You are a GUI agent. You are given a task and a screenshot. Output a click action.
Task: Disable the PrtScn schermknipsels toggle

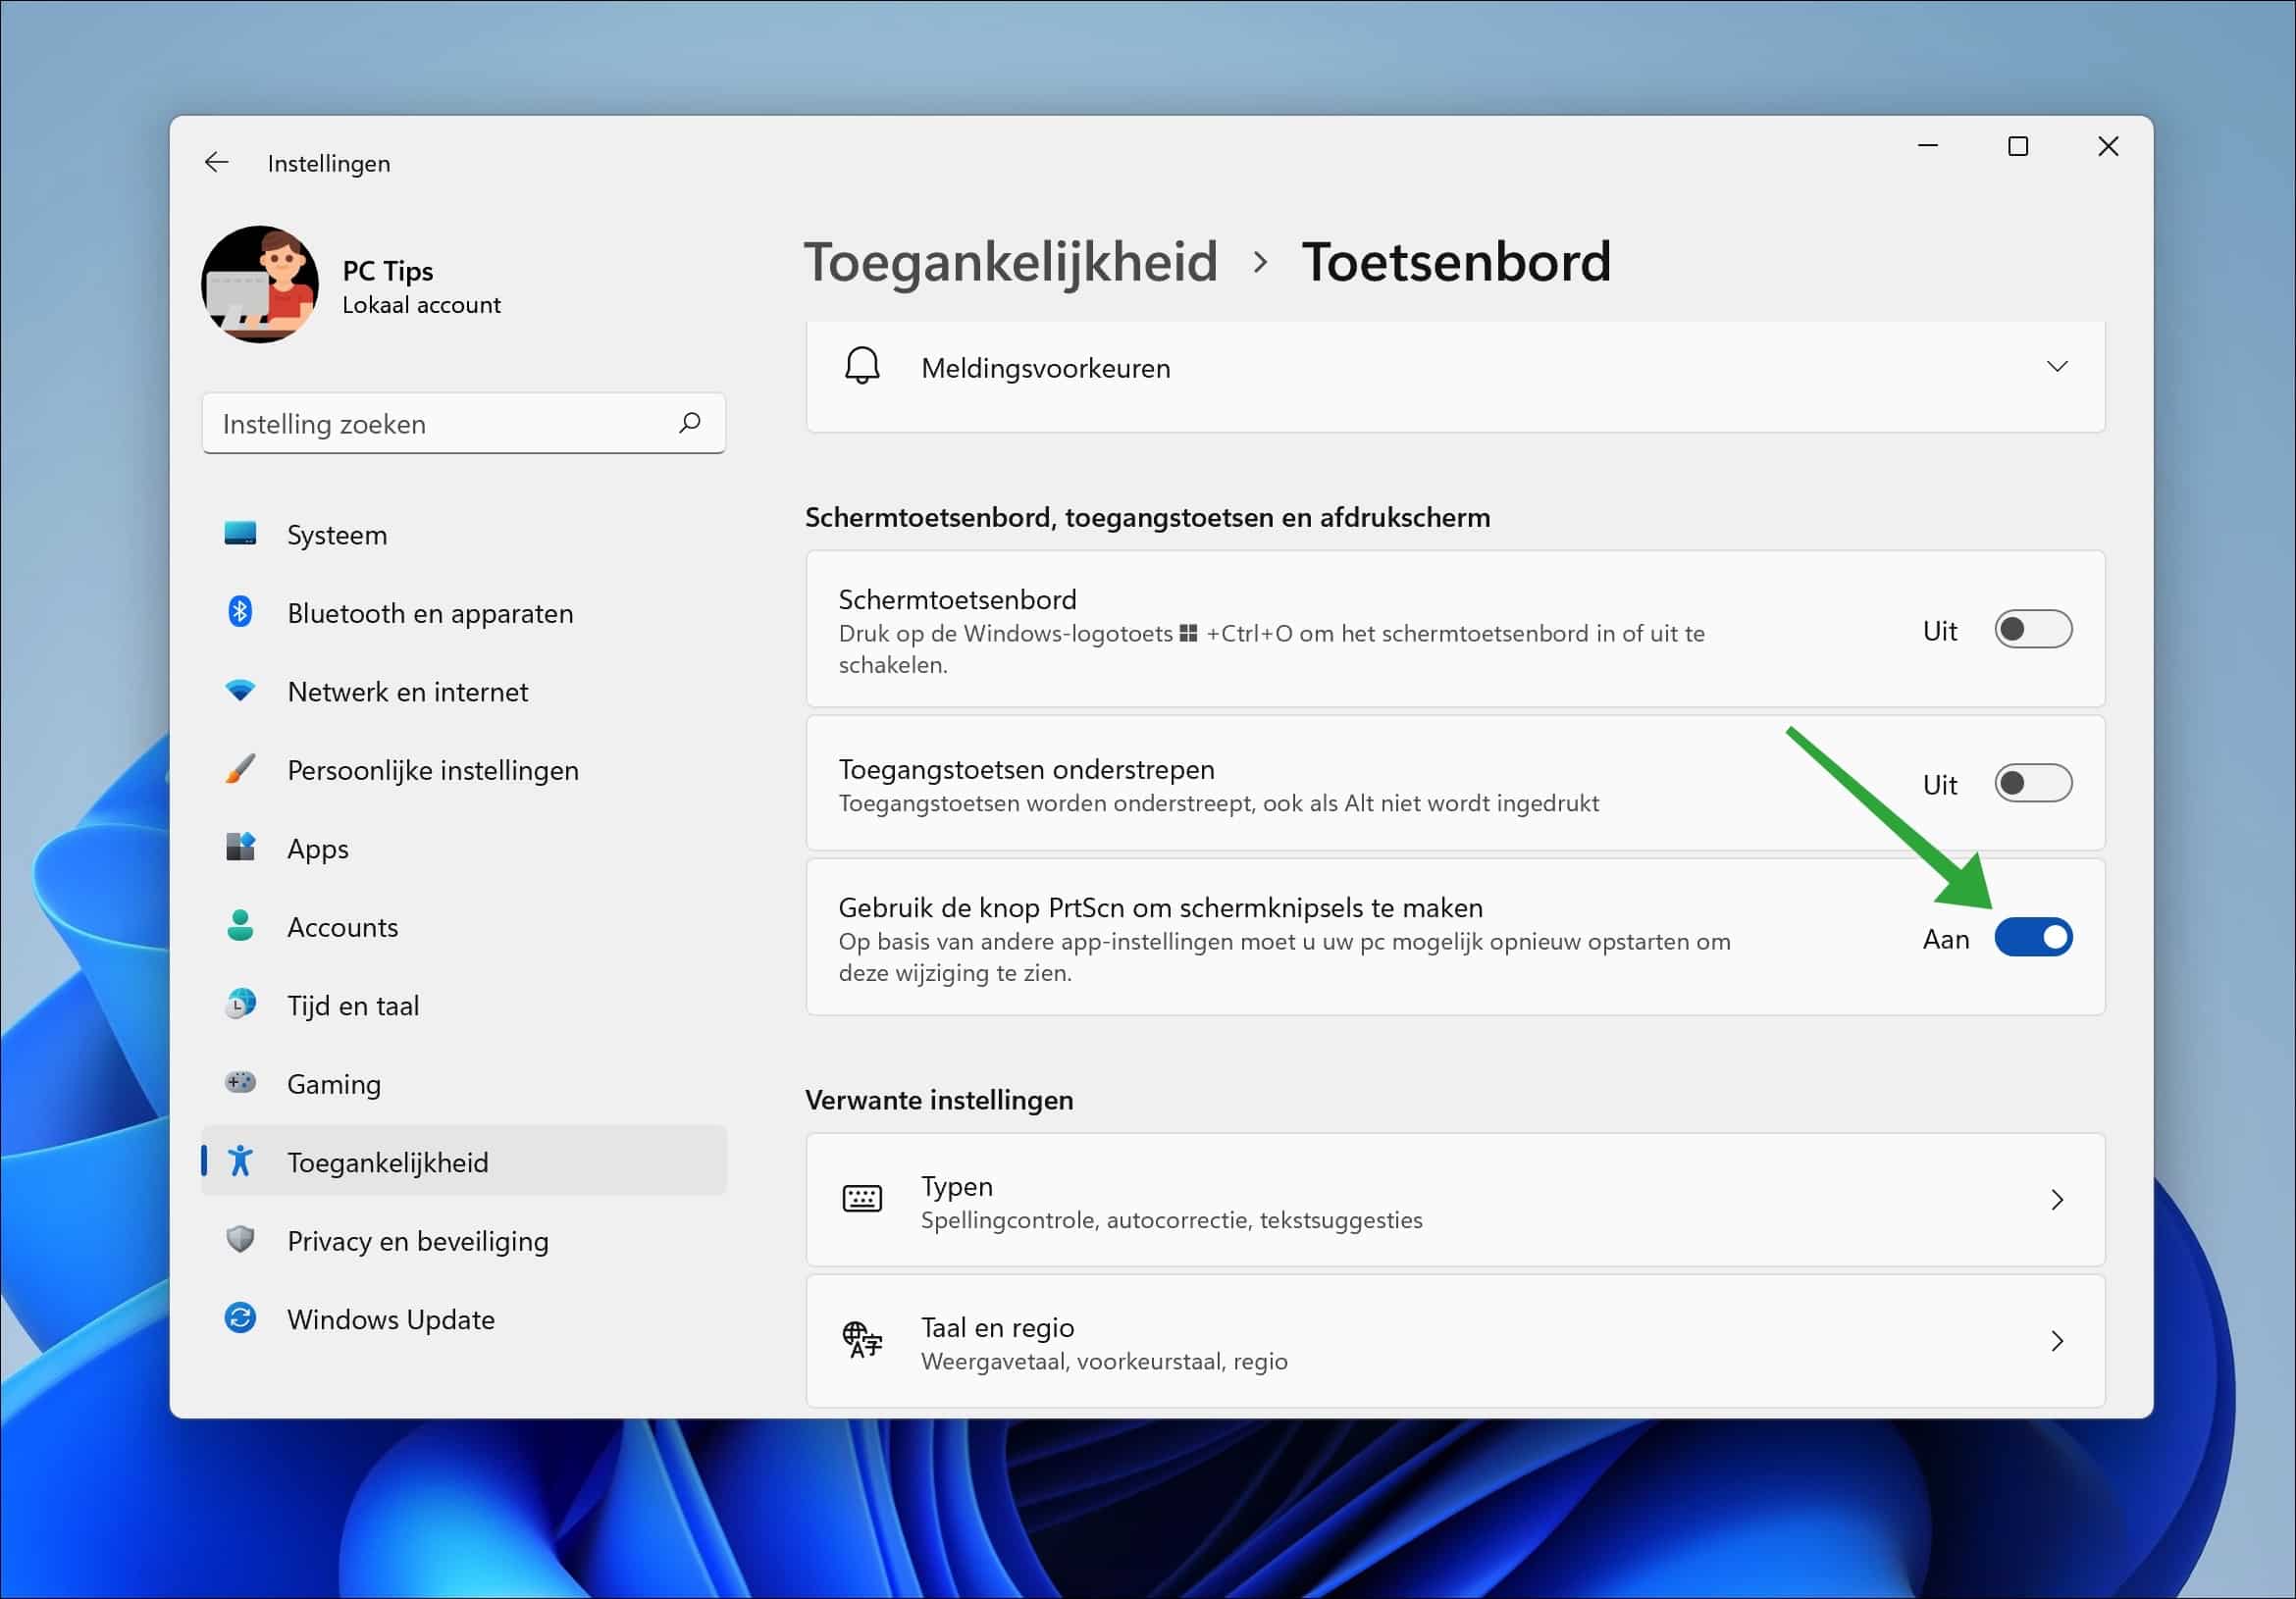[x=2035, y=937]
